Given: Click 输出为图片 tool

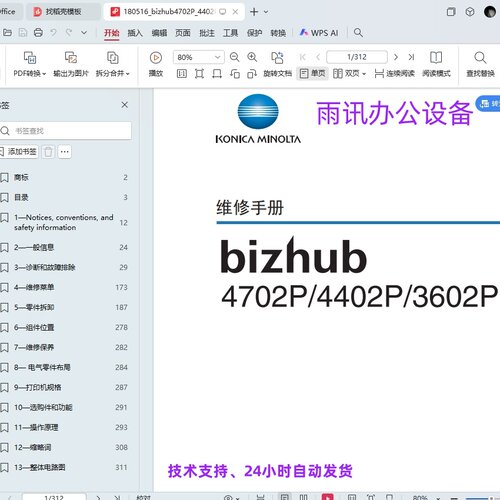Looking at the screenshot, I should point(71,64).
